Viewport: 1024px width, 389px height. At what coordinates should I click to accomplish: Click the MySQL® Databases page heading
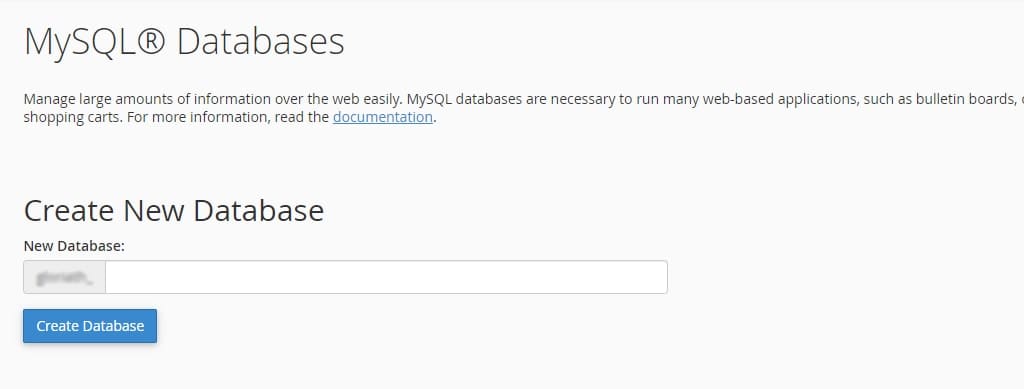tap(184, 42)
